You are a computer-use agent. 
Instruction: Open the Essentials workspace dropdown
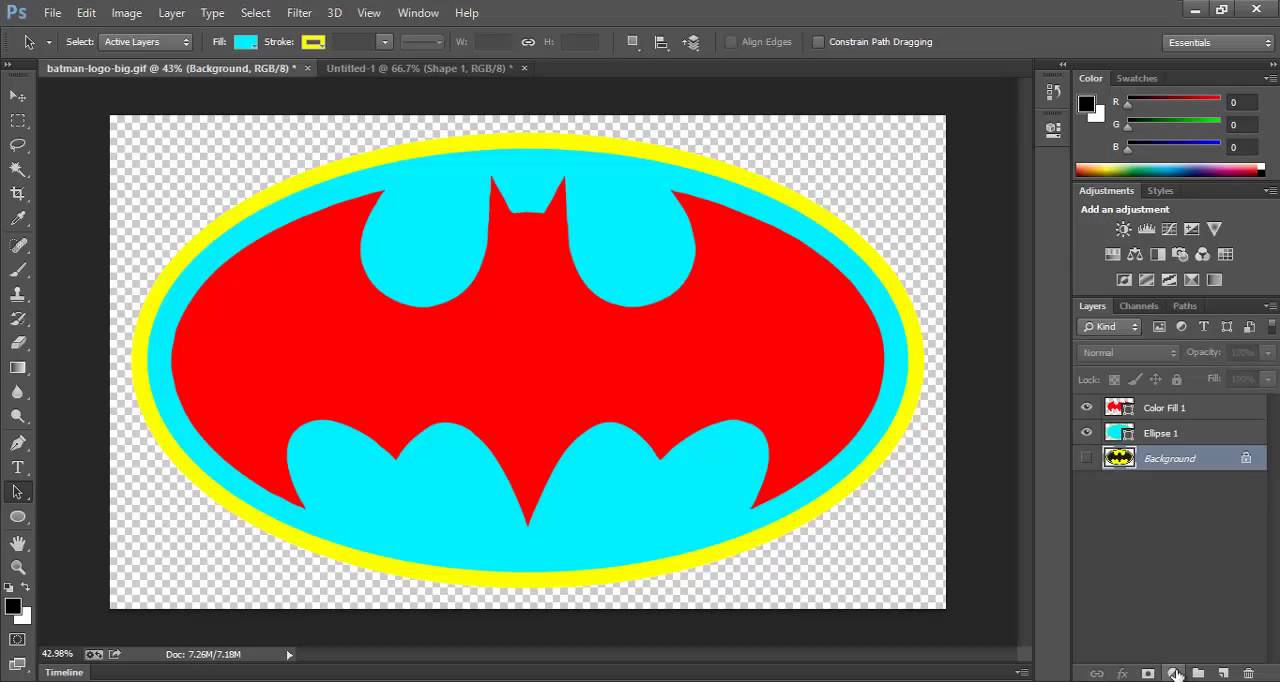click(1219, 42)
